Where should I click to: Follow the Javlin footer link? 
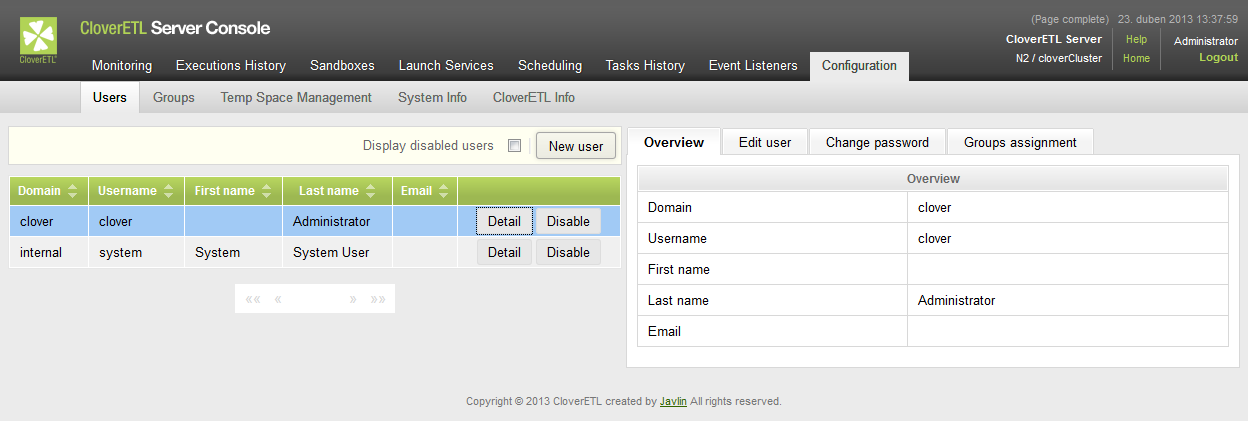coord(673,401)
